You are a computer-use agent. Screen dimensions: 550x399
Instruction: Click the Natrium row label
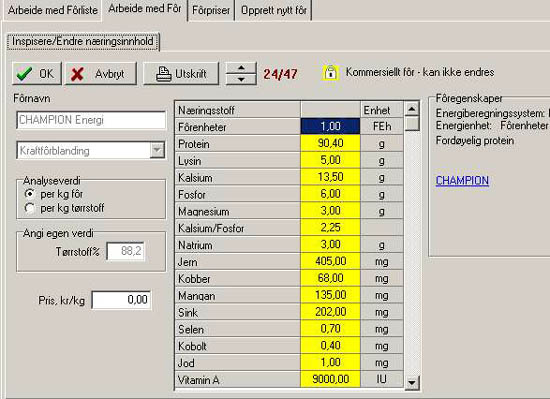237,244
